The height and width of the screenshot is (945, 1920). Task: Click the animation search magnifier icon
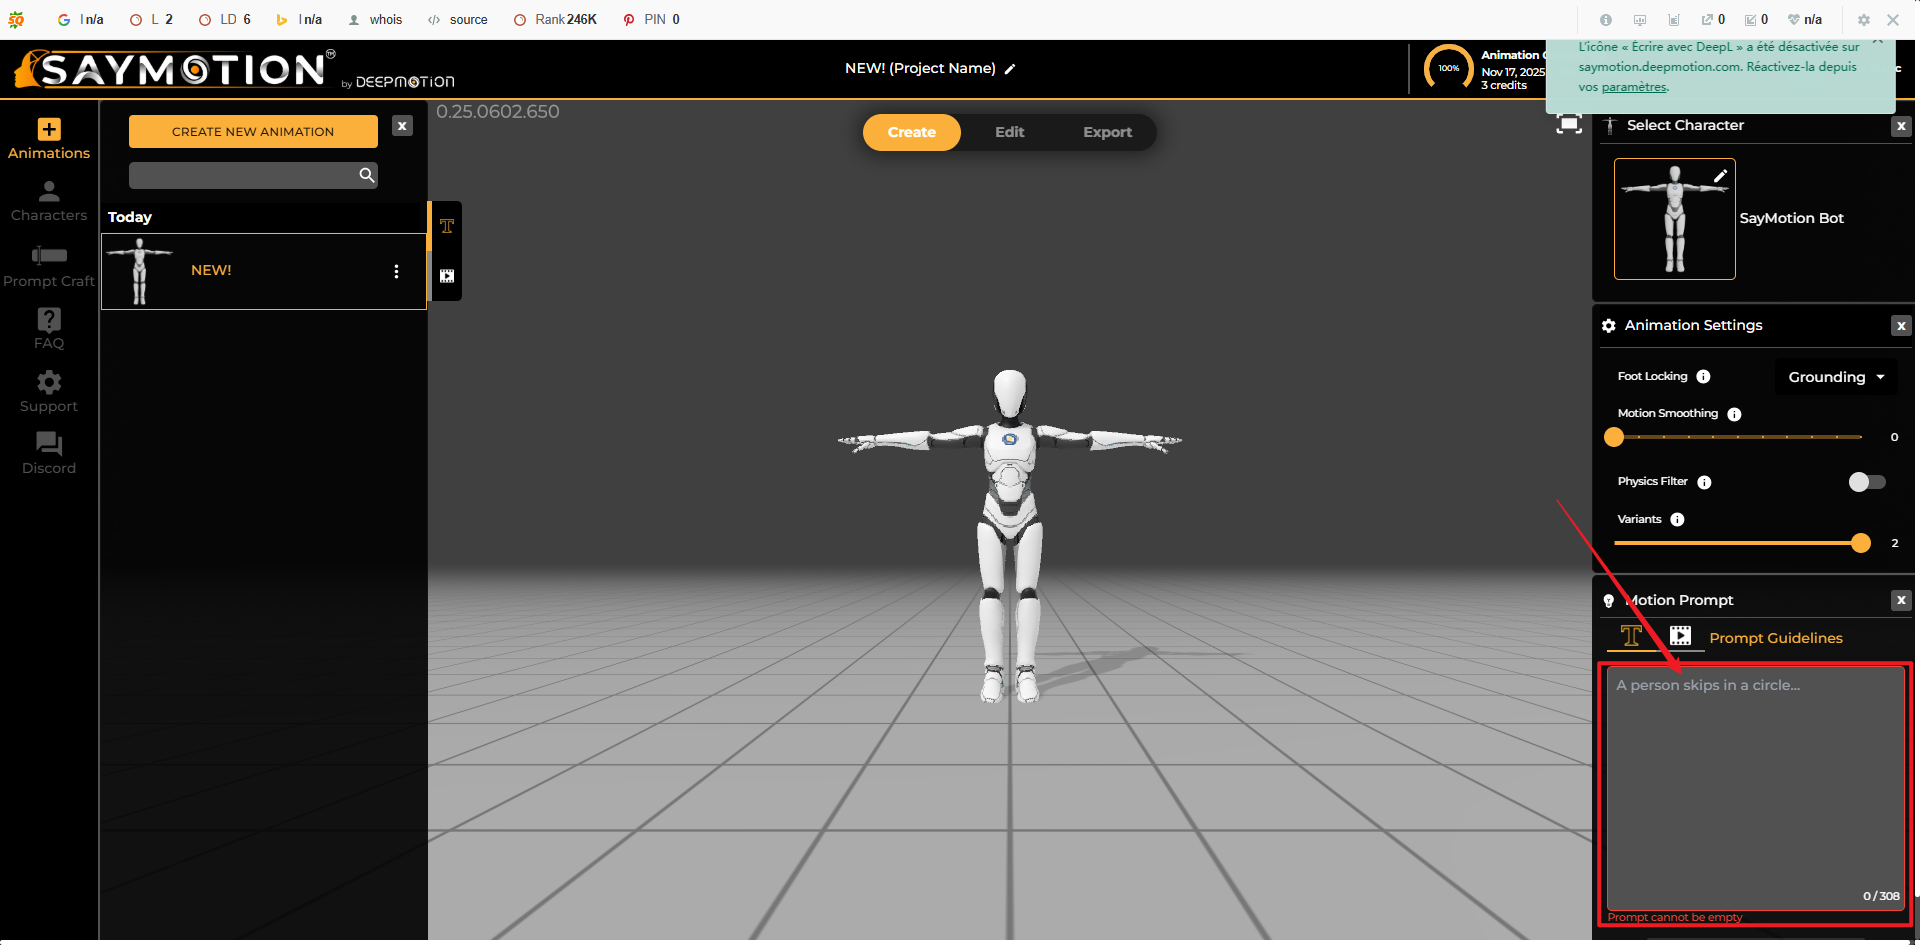(367, 176)
